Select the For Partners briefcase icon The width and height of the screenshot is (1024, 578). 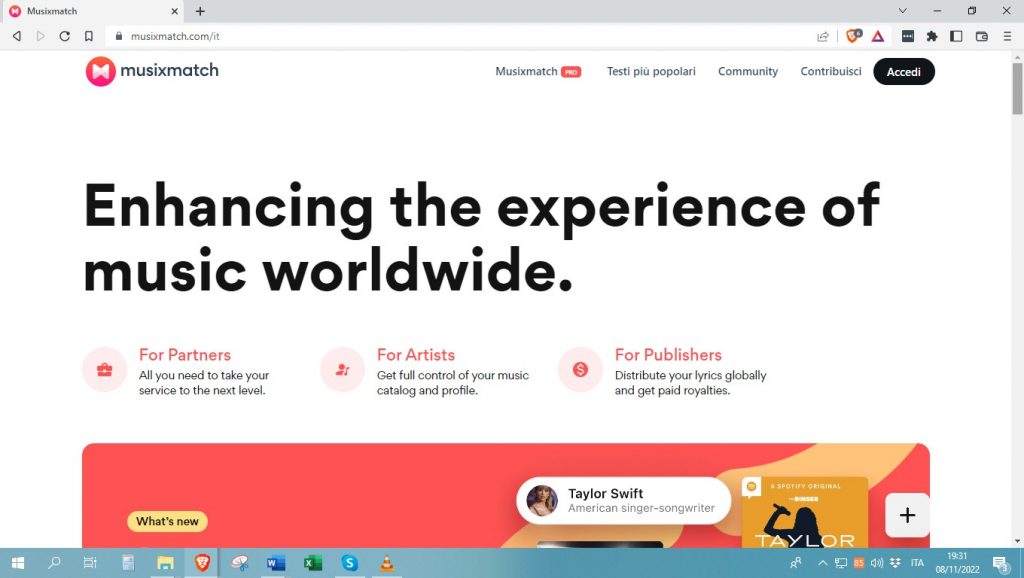coord(104,370)
